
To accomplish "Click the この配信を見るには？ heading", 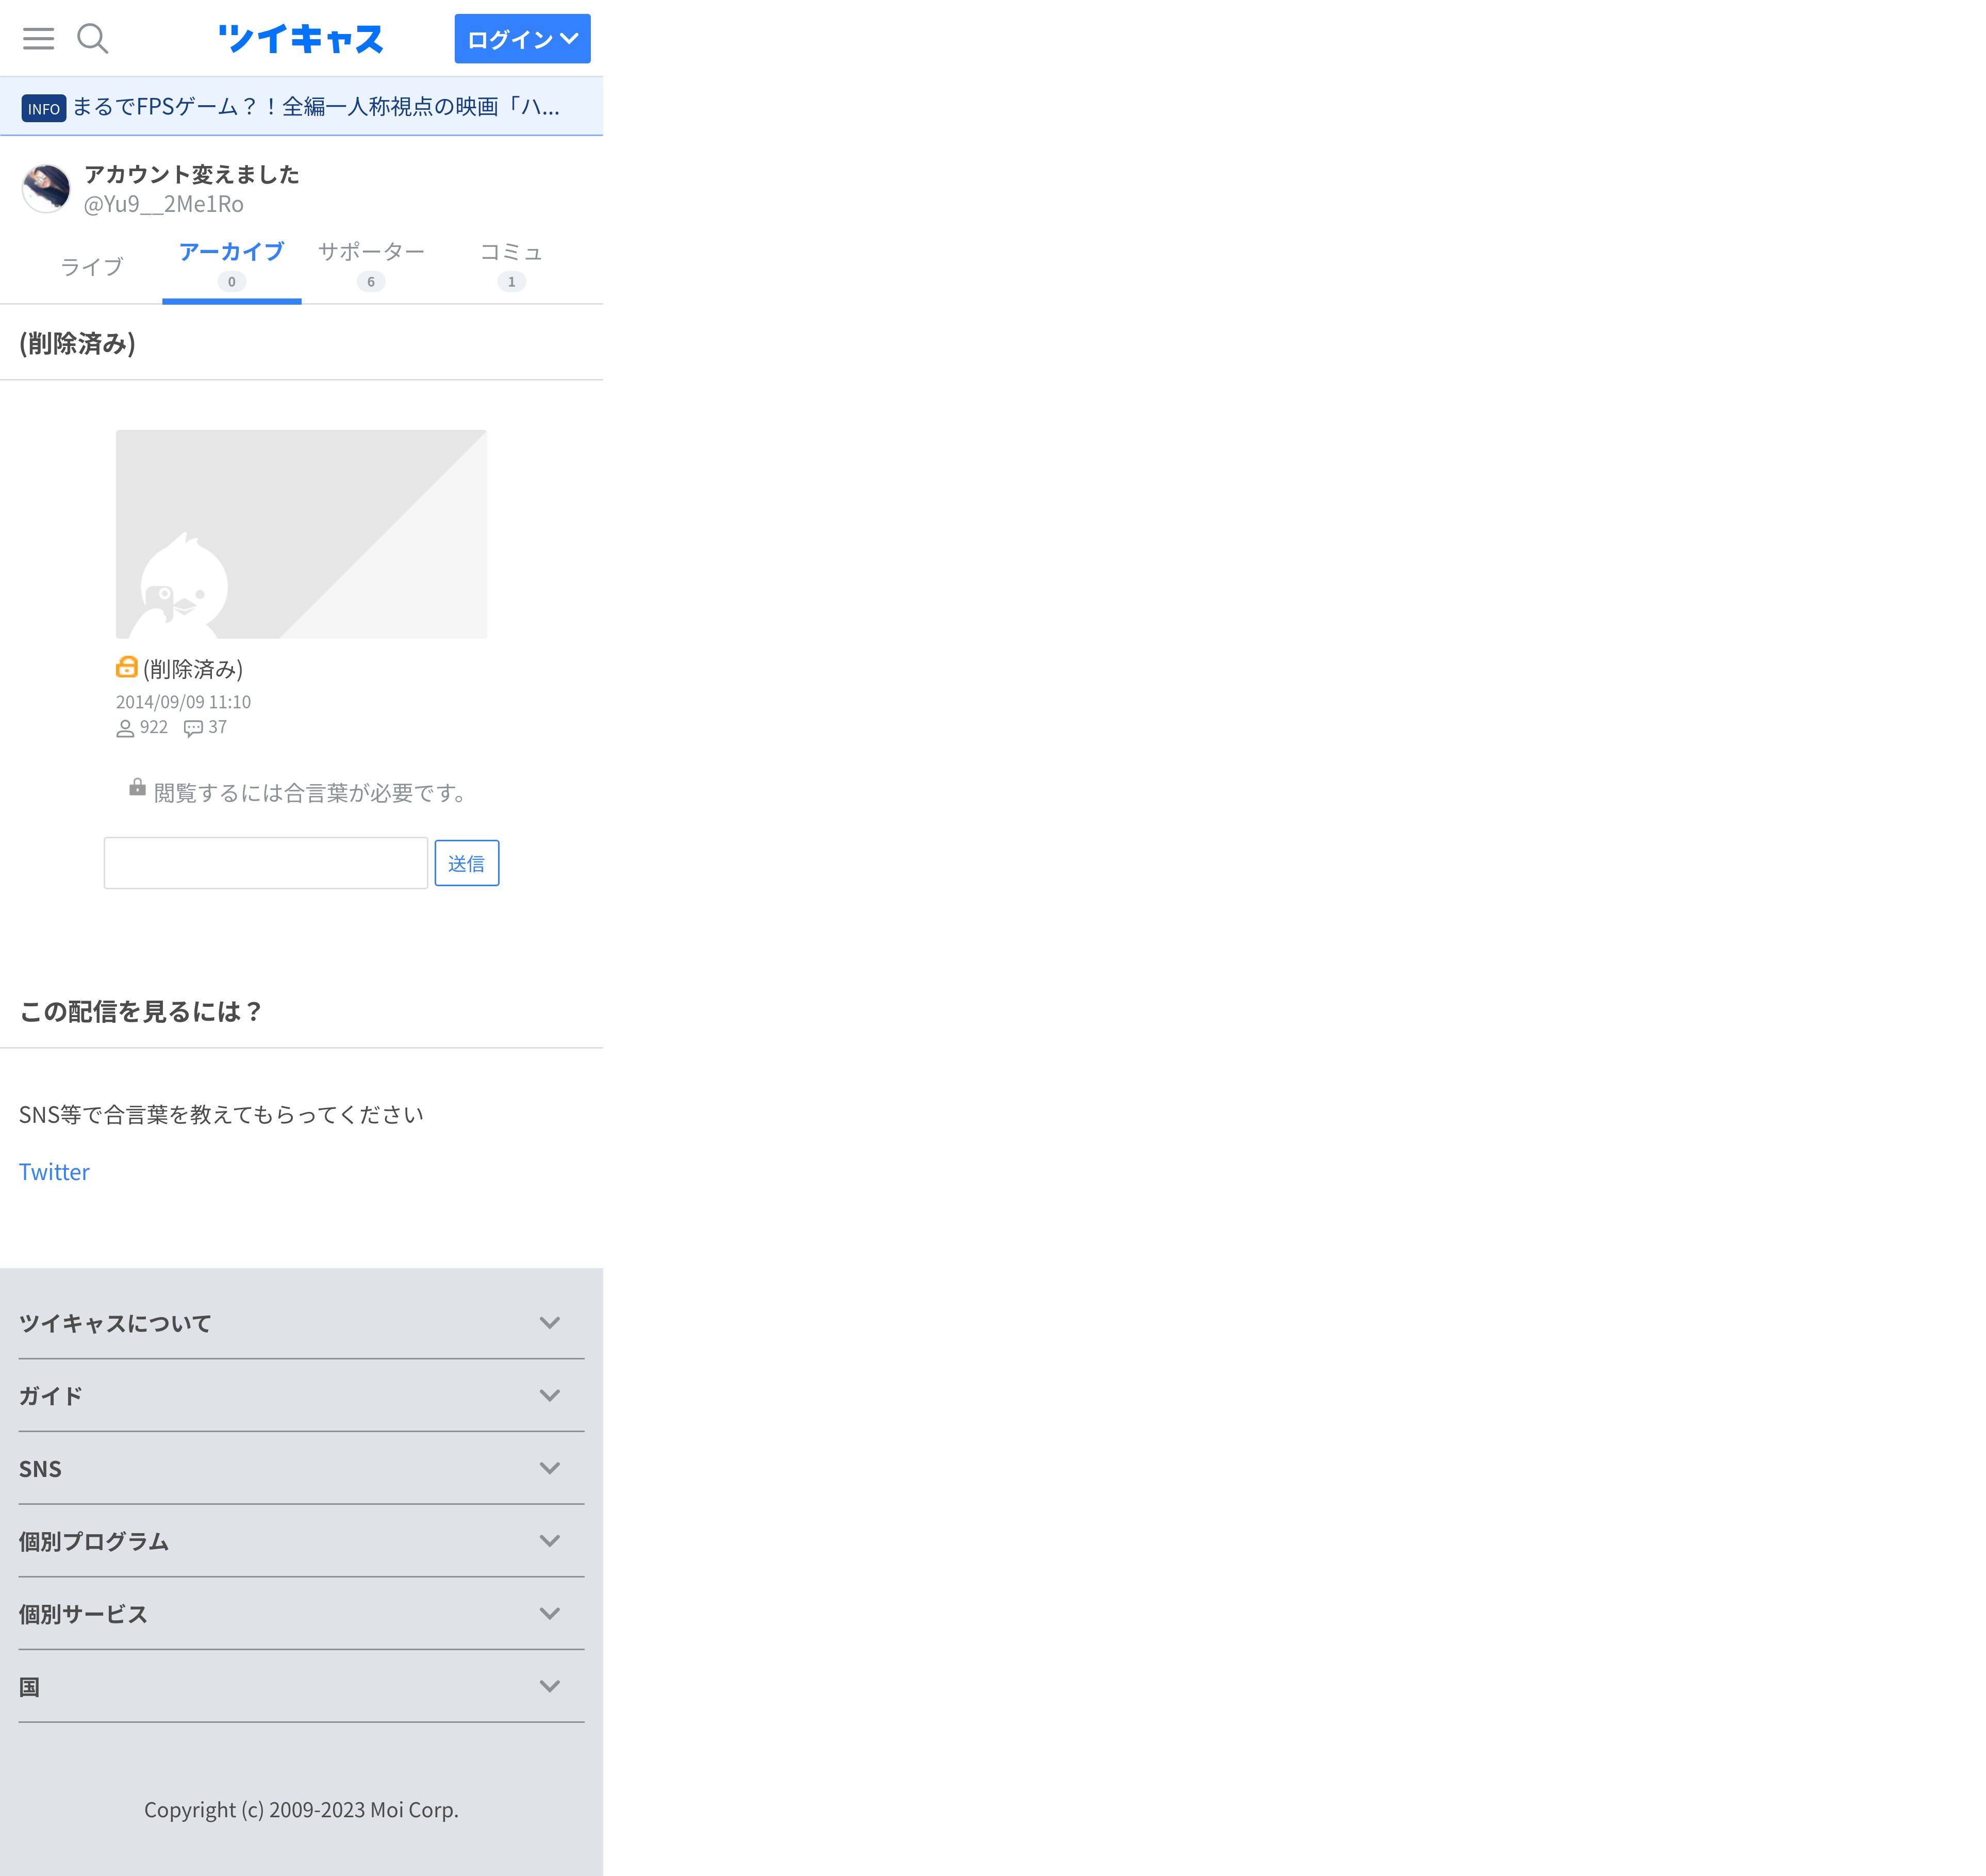I will tap(141, 1011).
